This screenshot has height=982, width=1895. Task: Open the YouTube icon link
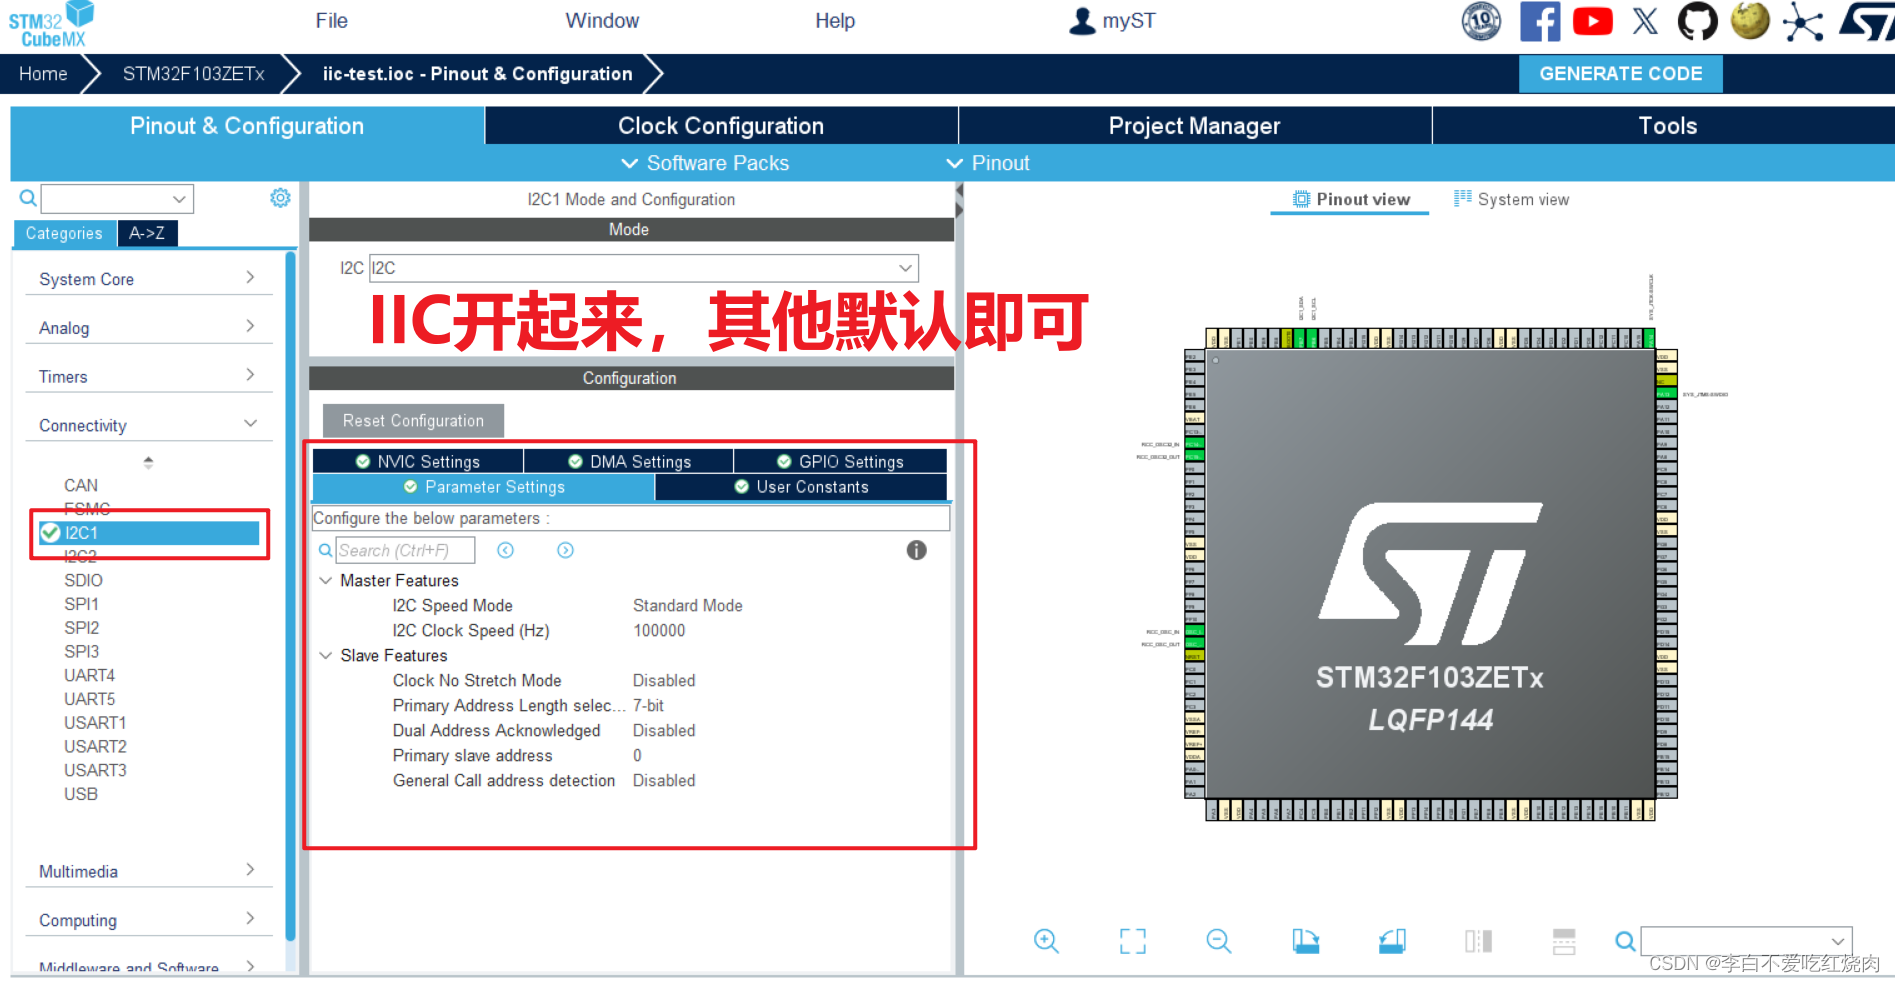pyautogui.click(x=1593, y=21)
